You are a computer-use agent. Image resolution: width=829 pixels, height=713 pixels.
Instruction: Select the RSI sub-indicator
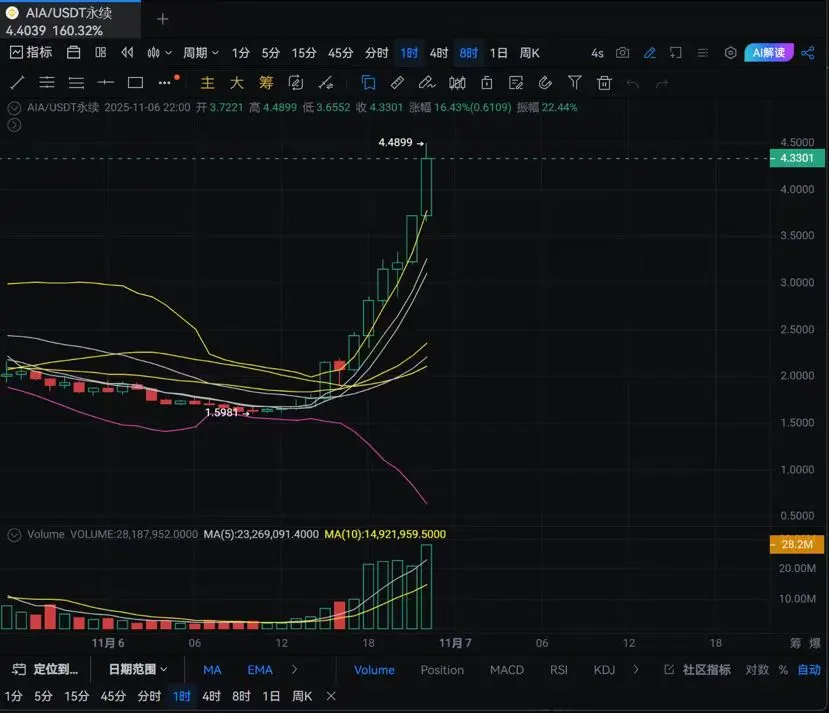[x=558, y=670]
